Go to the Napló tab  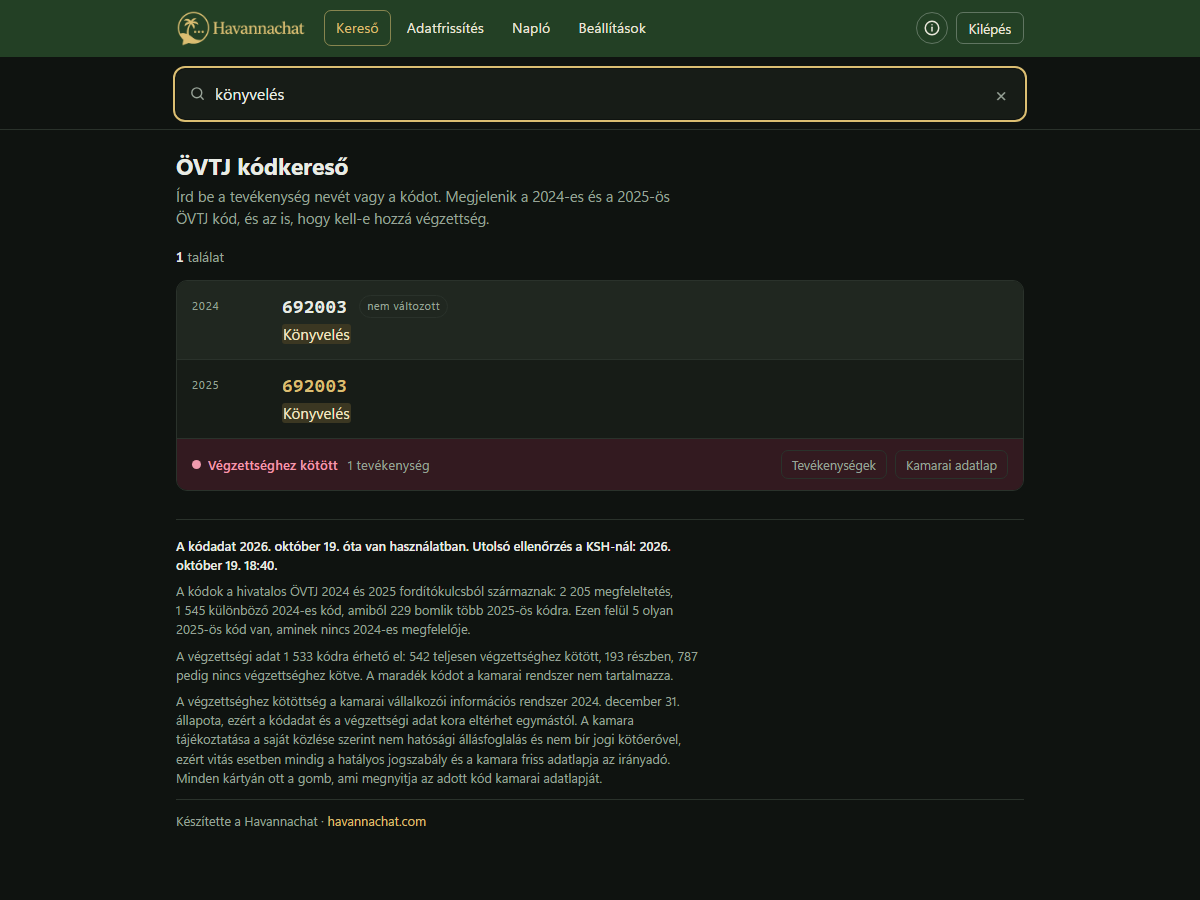tap(531, 28)
